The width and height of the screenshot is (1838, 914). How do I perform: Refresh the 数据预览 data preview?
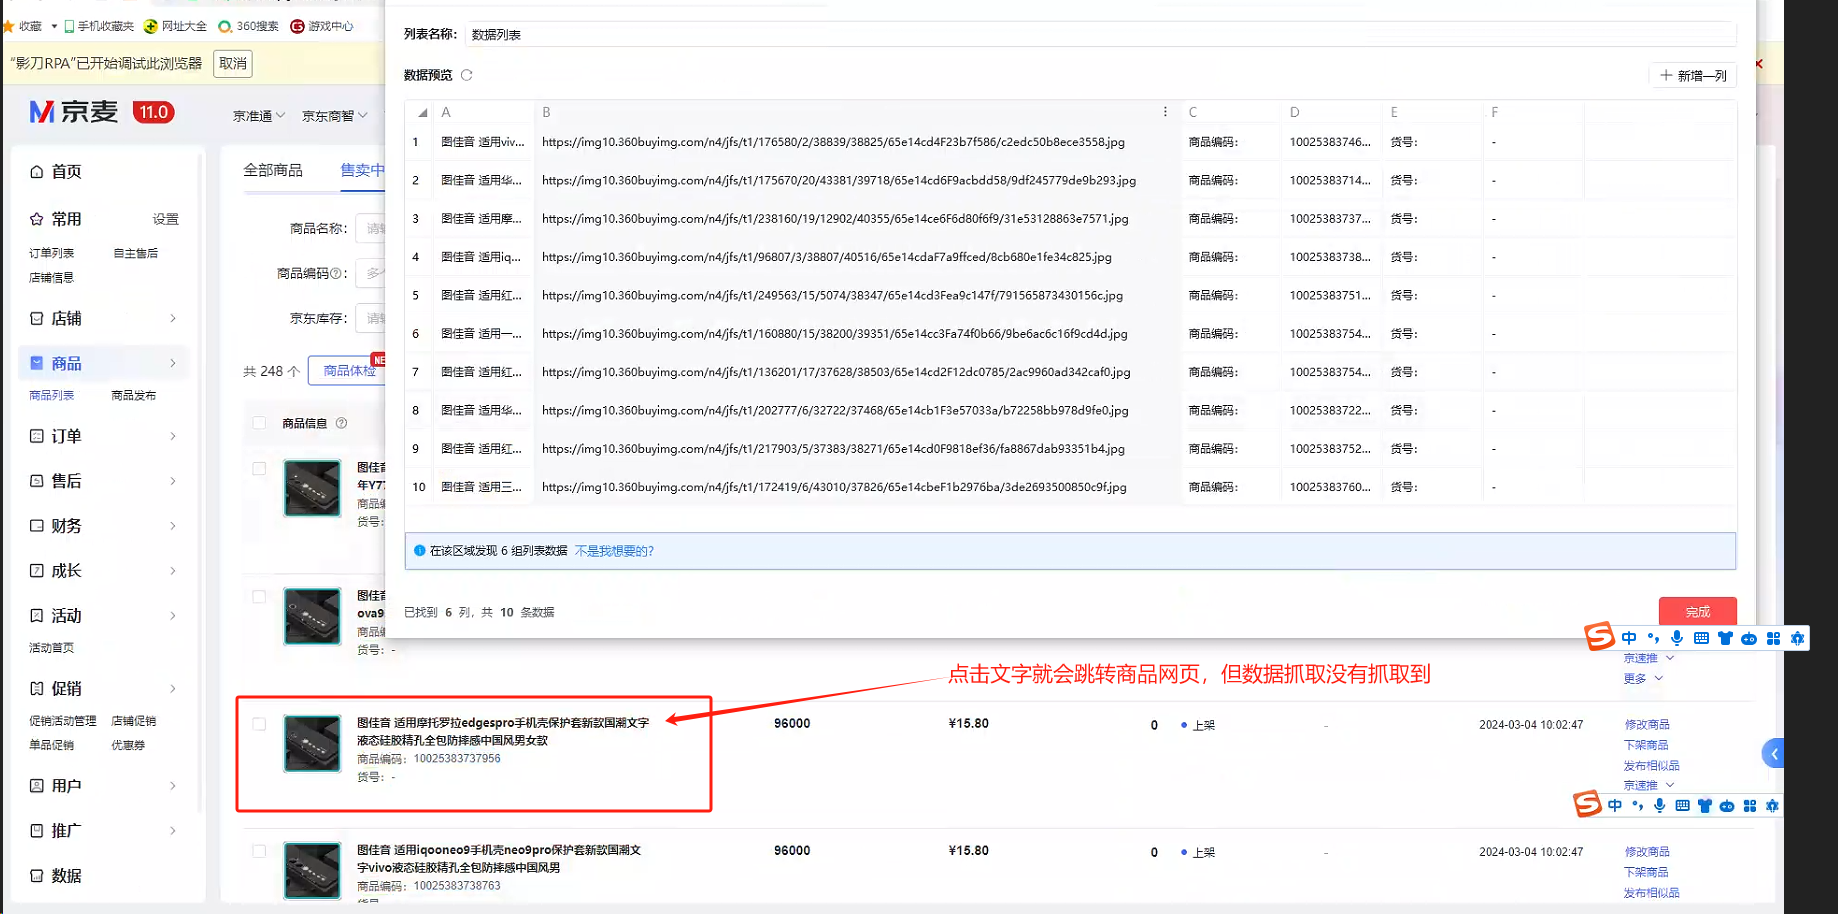click(466, 75)
